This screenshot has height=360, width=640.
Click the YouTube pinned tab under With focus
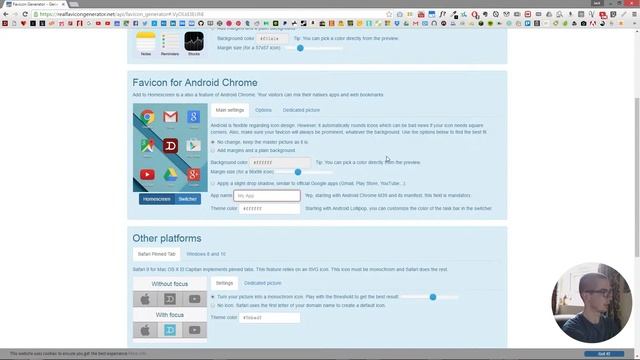point(195,330)
